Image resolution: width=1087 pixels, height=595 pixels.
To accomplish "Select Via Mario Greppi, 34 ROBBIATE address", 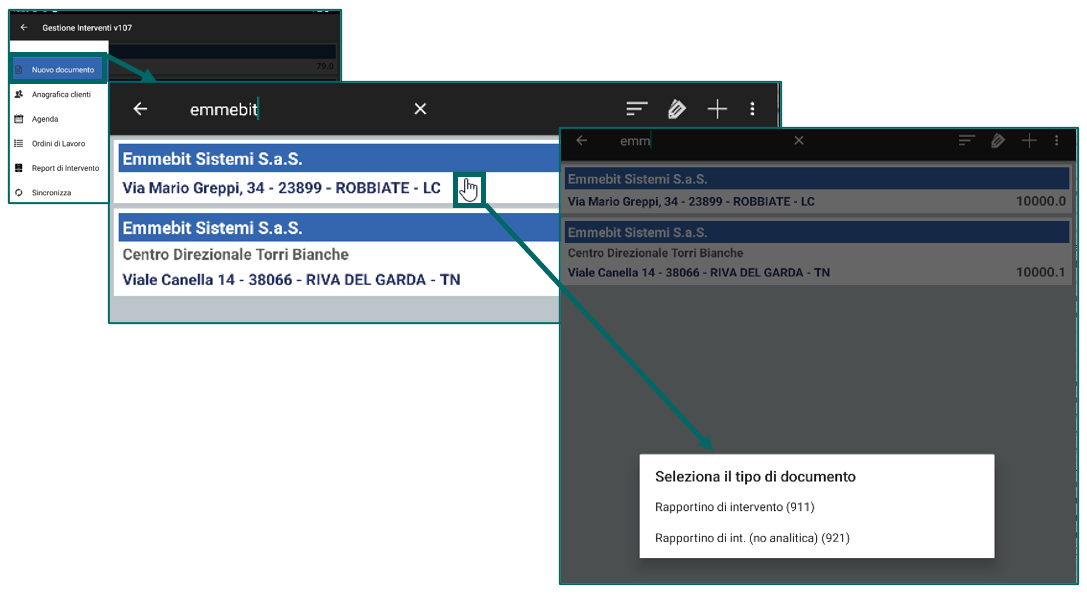I will coord(281,188).
